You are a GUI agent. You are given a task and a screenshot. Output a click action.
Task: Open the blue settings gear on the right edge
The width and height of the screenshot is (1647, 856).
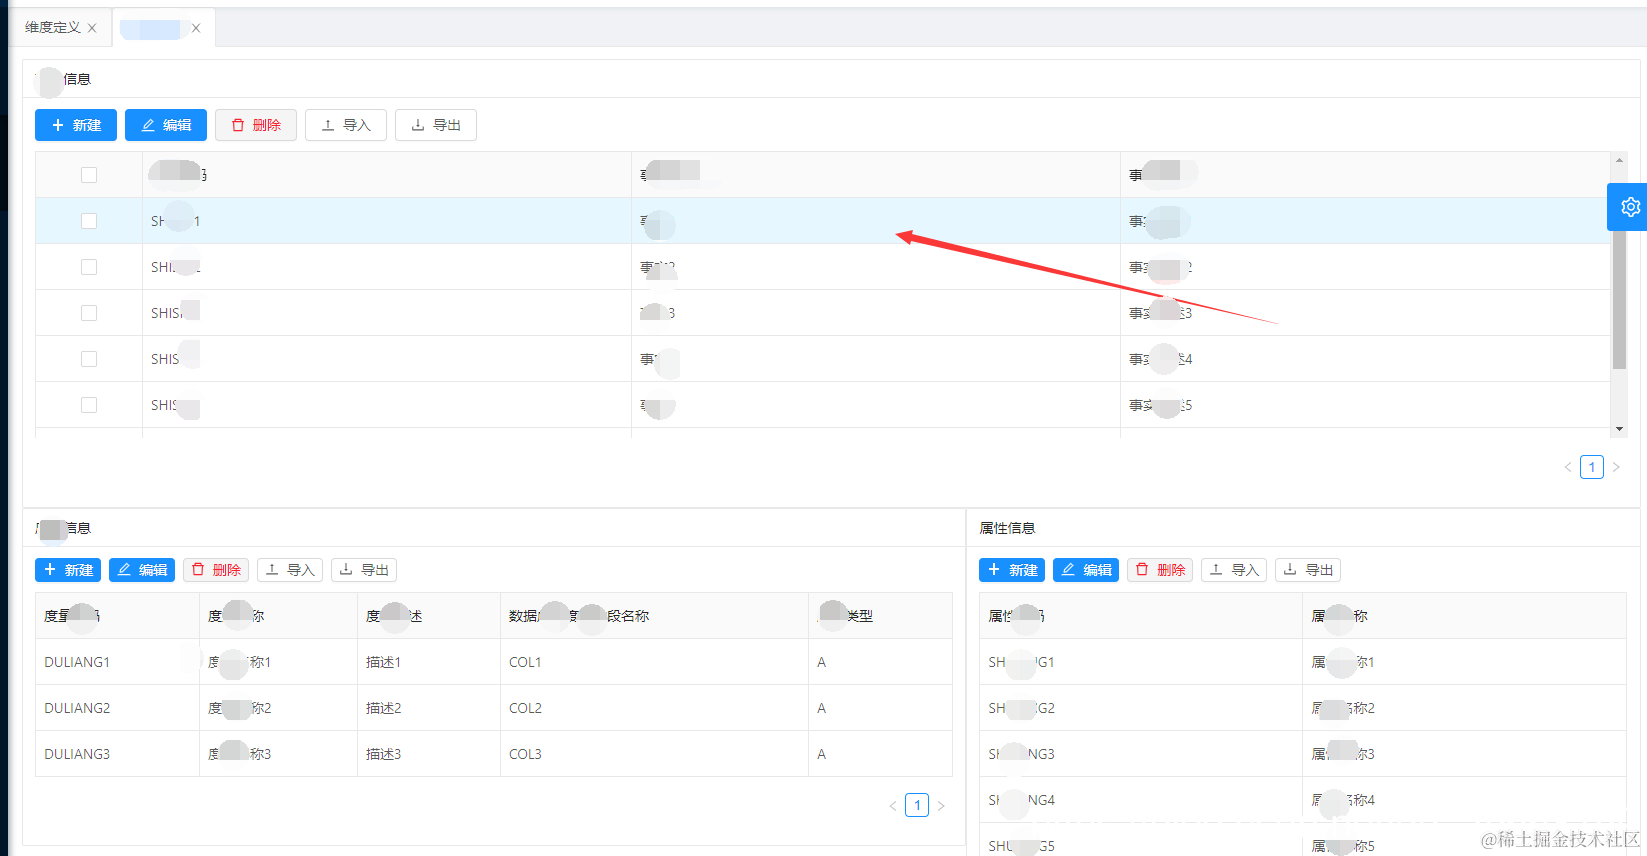(x=1629, y=207)
